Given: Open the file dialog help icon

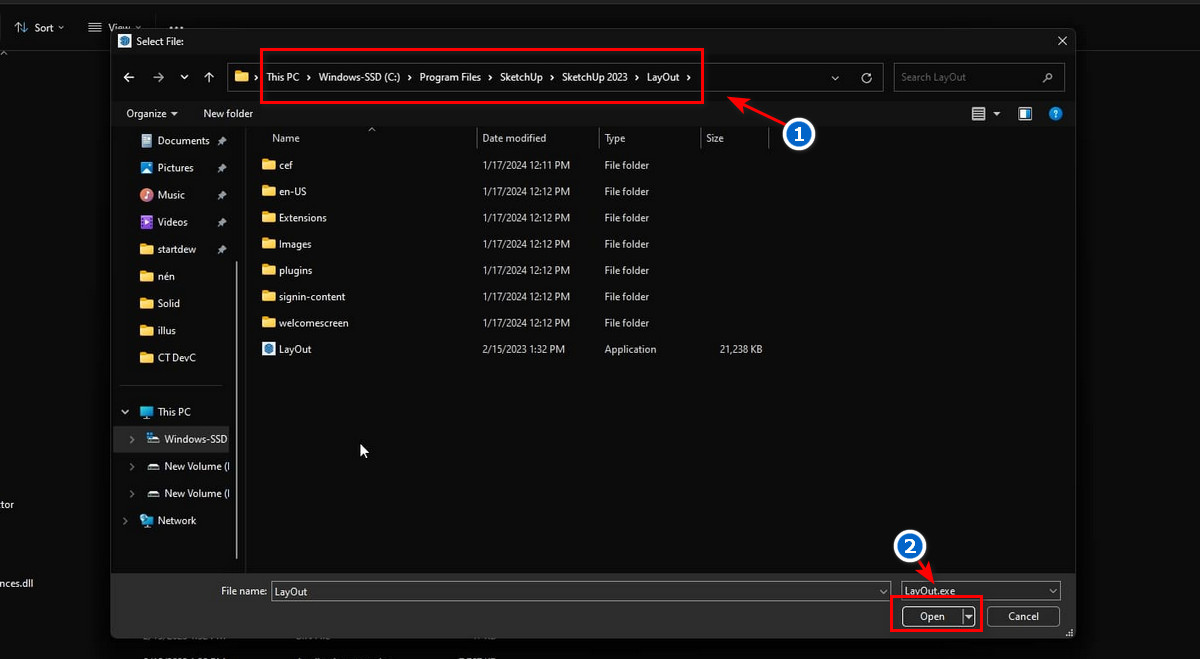Looking at the screenshot, I should coord(1055,114).
